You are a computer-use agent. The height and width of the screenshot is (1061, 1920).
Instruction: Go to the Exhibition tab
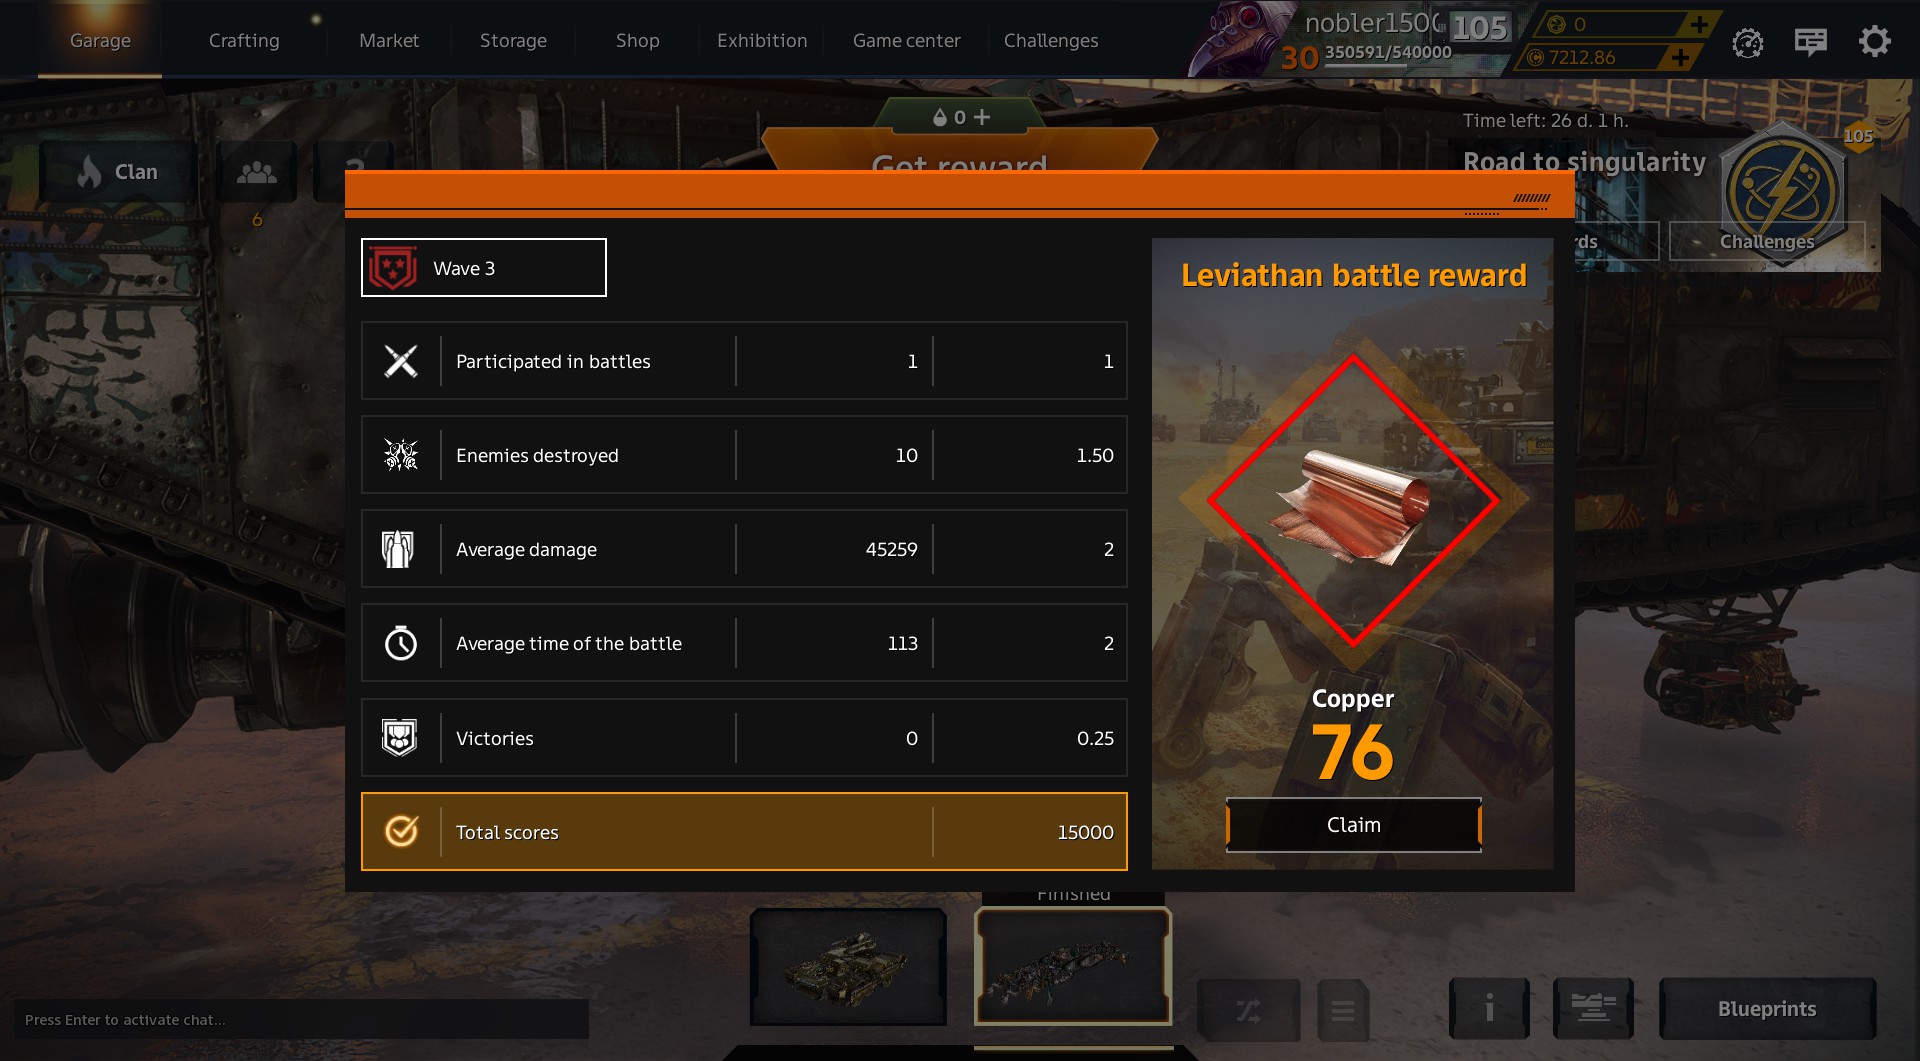coord(762,41)
